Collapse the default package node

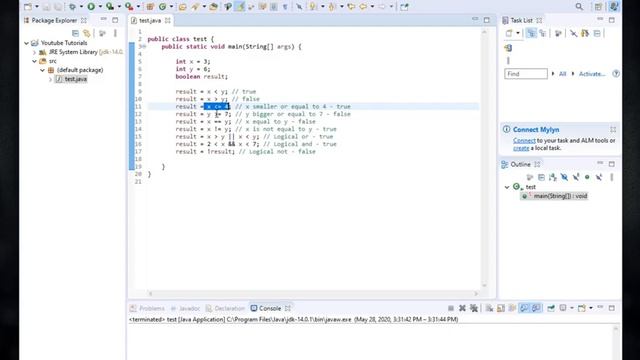[x=42, y=70]
